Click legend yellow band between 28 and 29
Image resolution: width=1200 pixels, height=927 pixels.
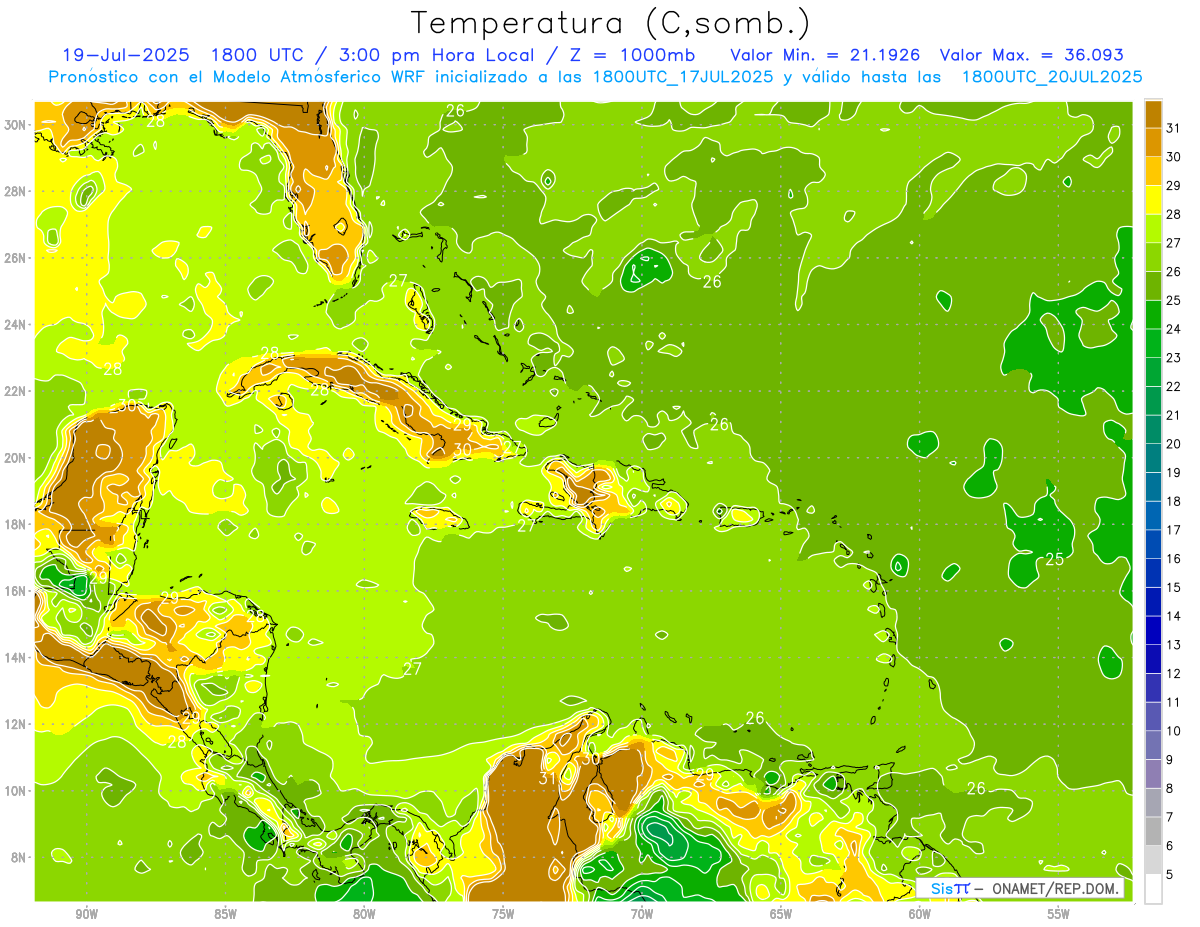coord(1153,200)
